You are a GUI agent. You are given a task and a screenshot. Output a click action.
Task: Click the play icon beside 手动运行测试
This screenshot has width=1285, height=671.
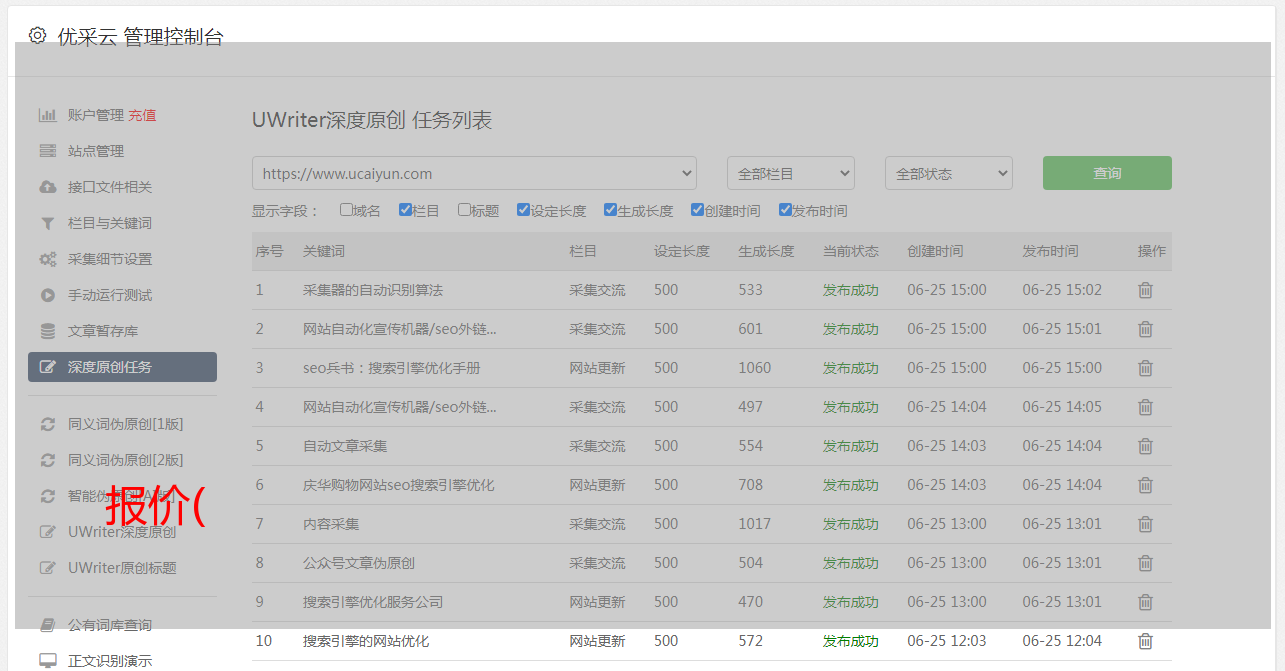[x=47, y=295]
